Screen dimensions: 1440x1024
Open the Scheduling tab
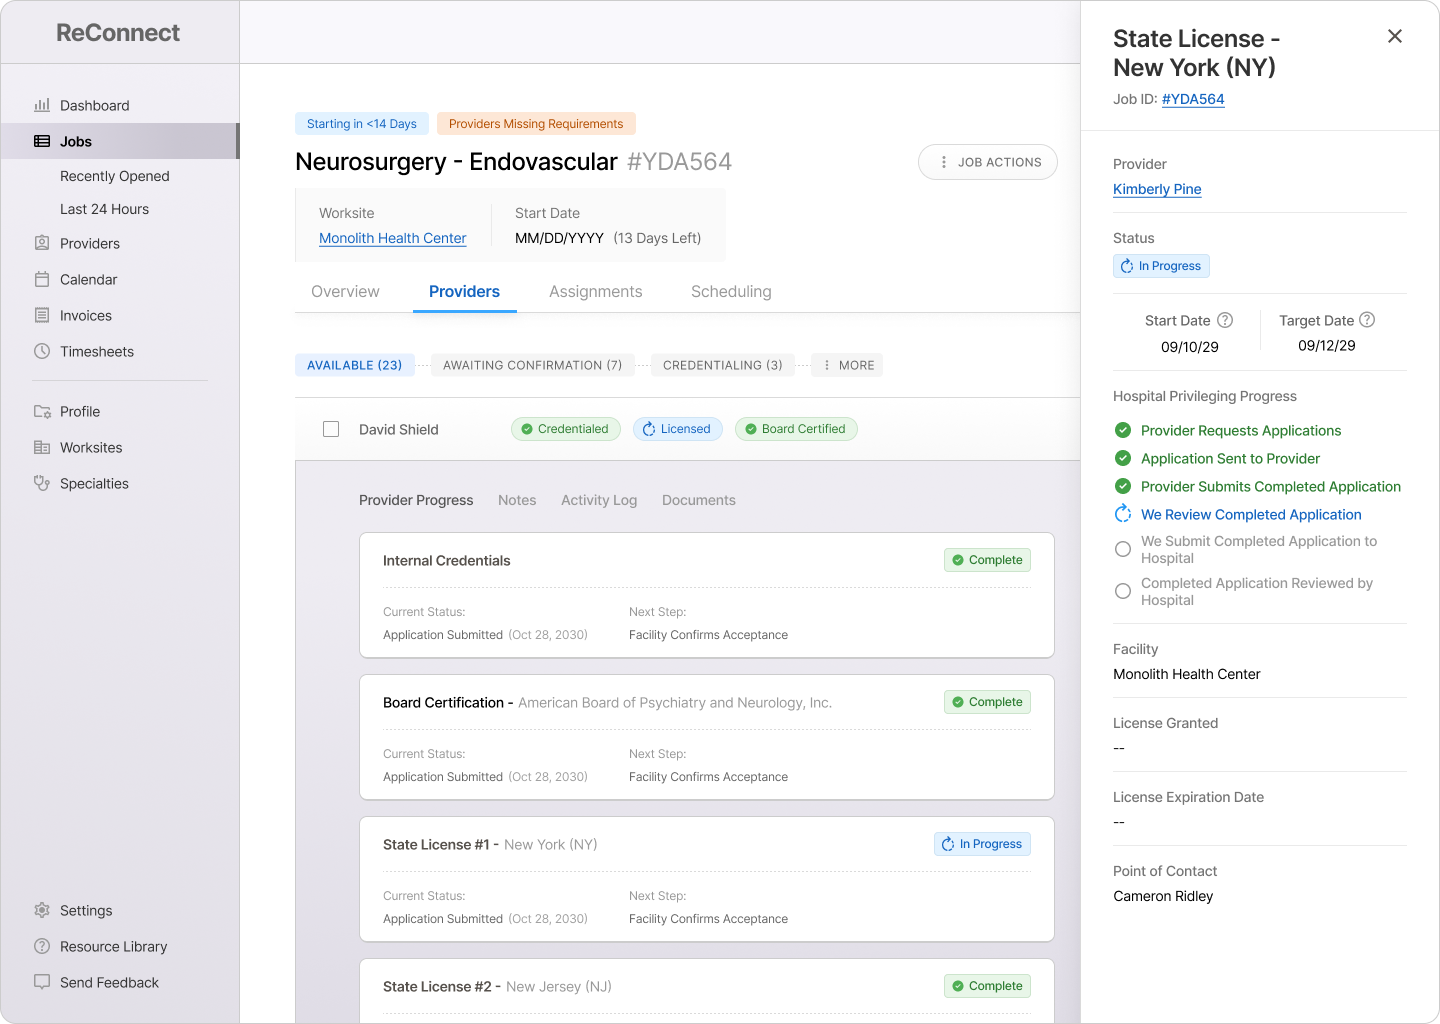point(731,291)
